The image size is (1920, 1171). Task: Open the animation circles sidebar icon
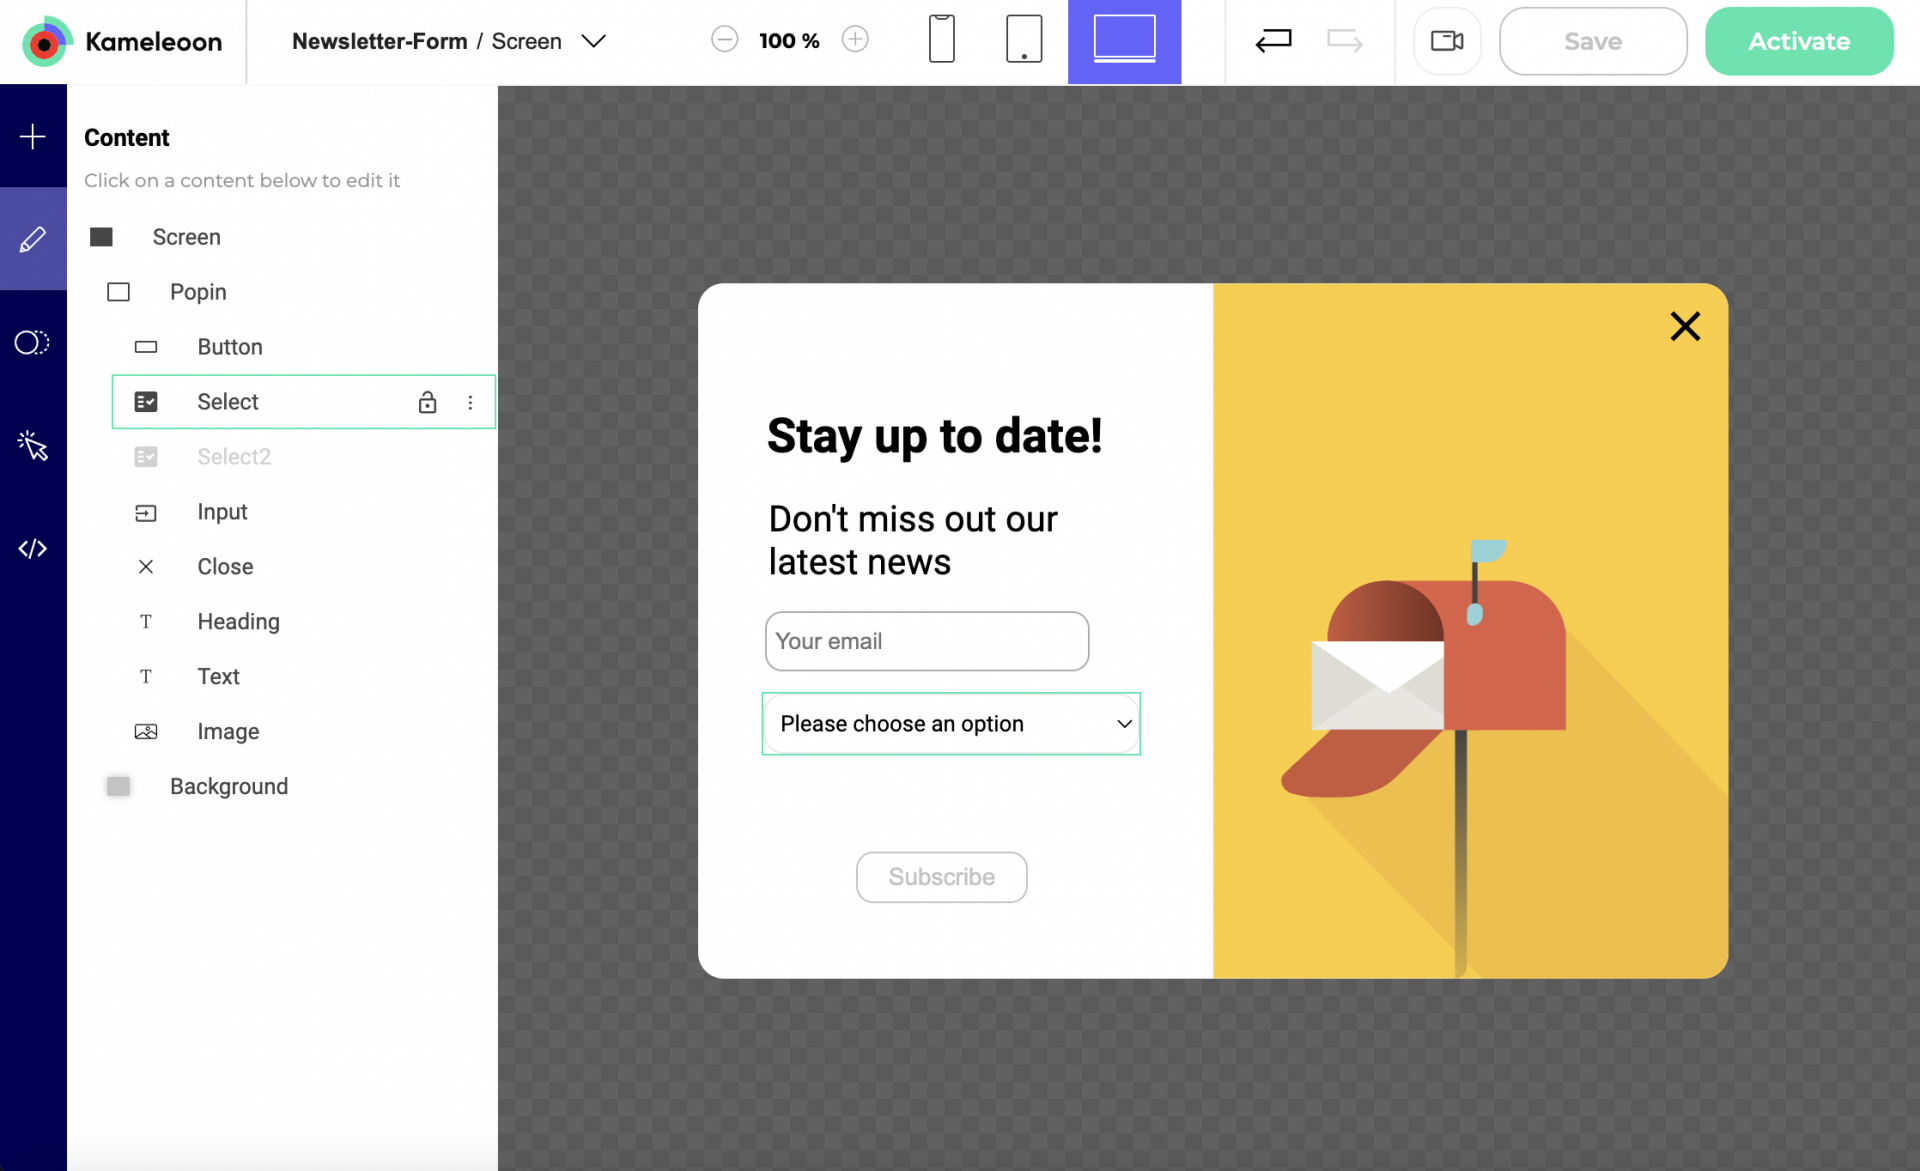pos(33,343)
